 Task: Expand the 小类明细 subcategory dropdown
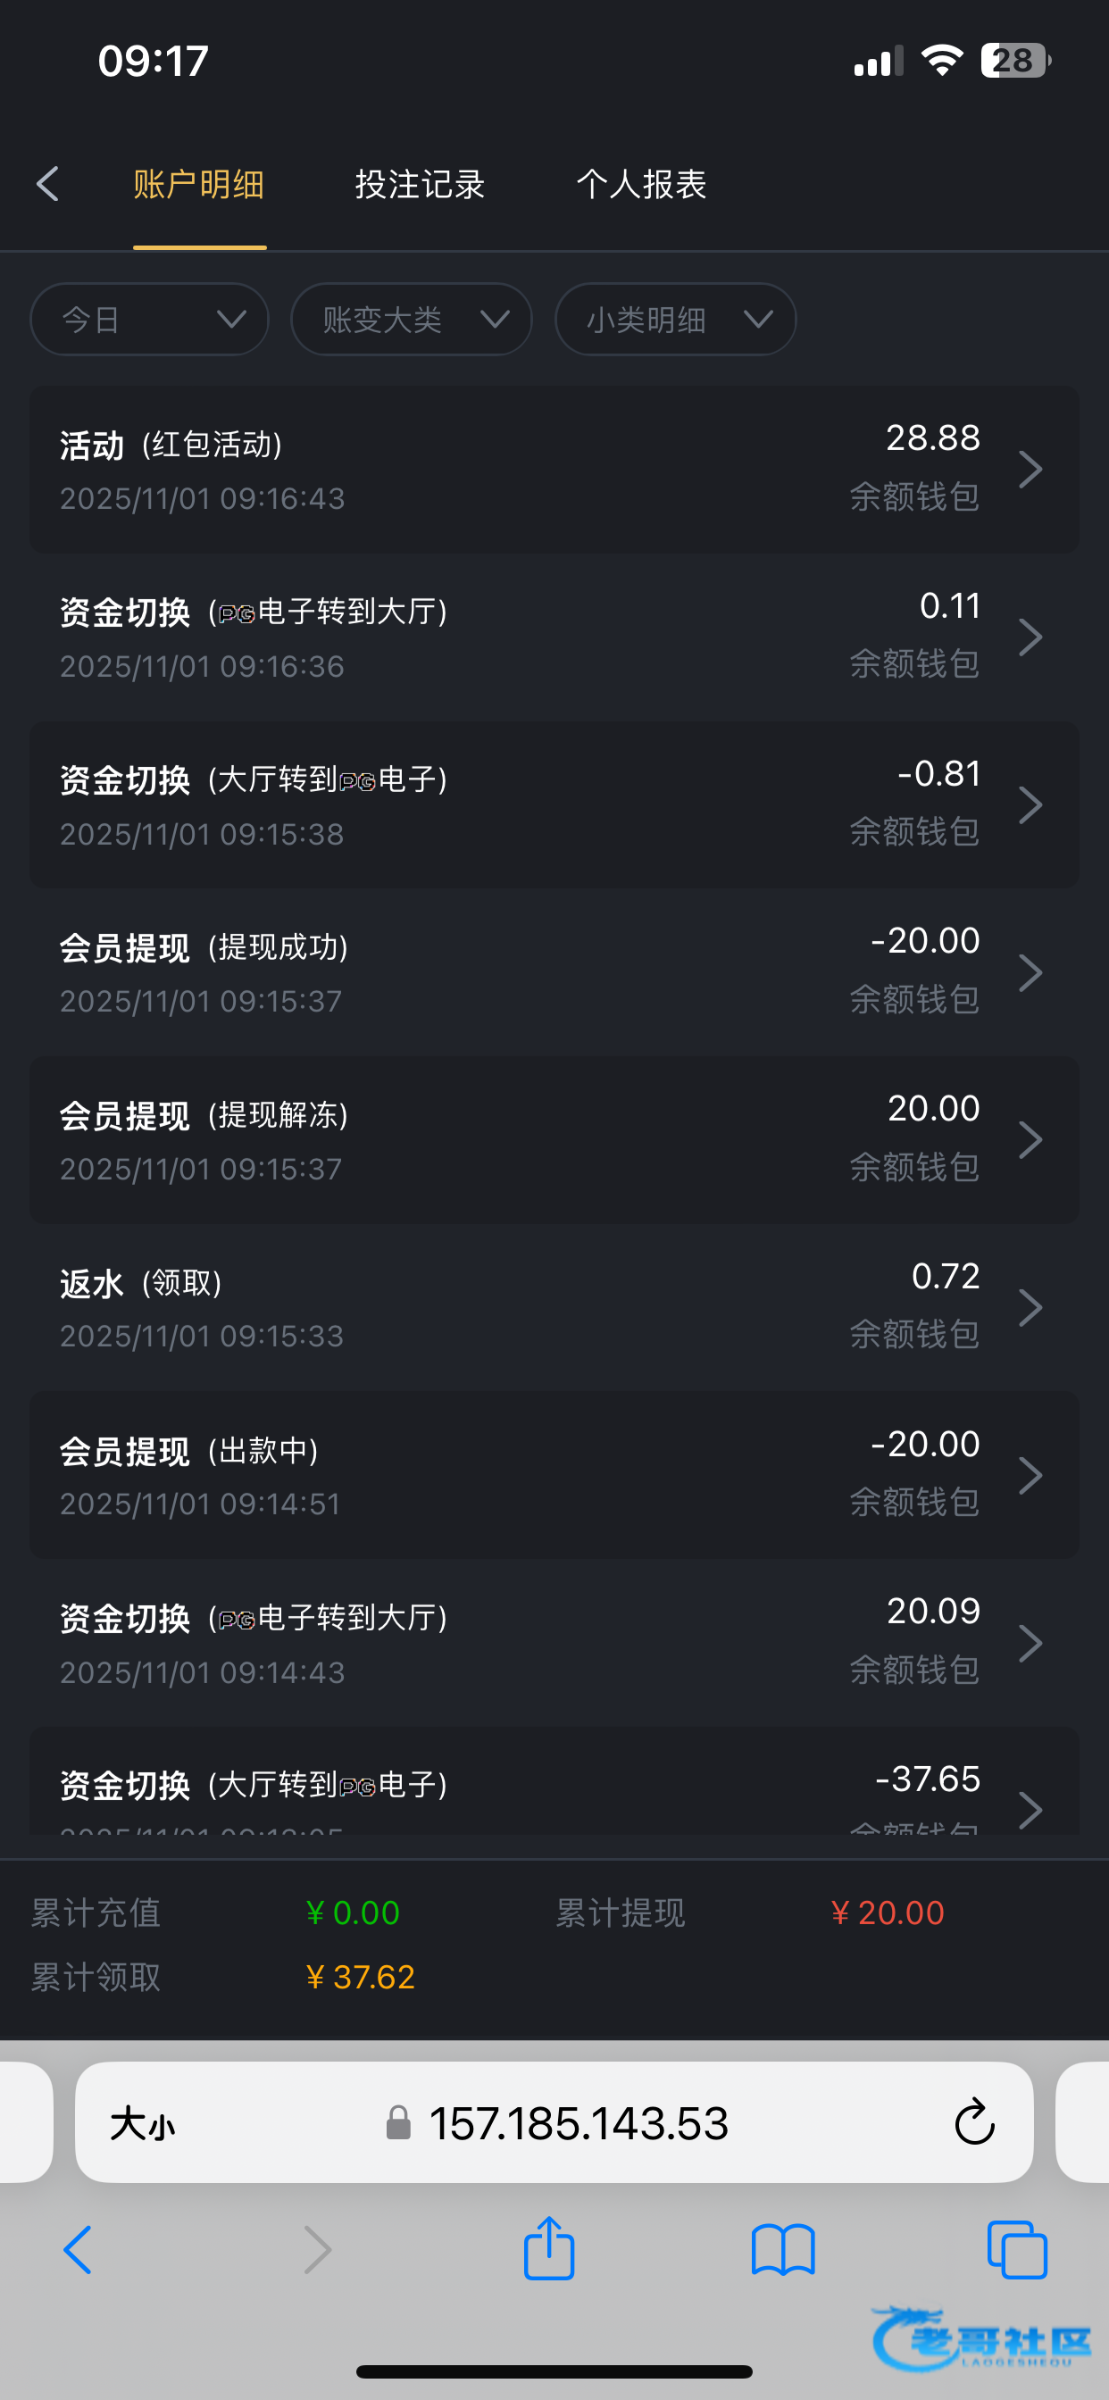click(675, 320)
